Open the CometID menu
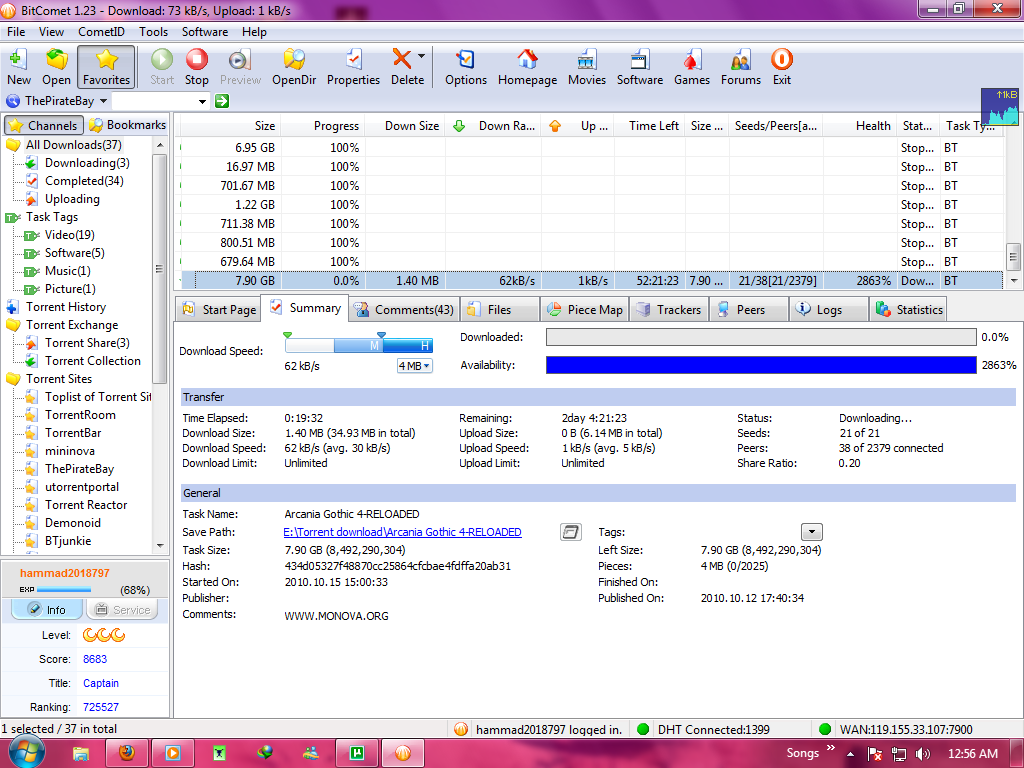The image size is (1024, 768). 102,32
